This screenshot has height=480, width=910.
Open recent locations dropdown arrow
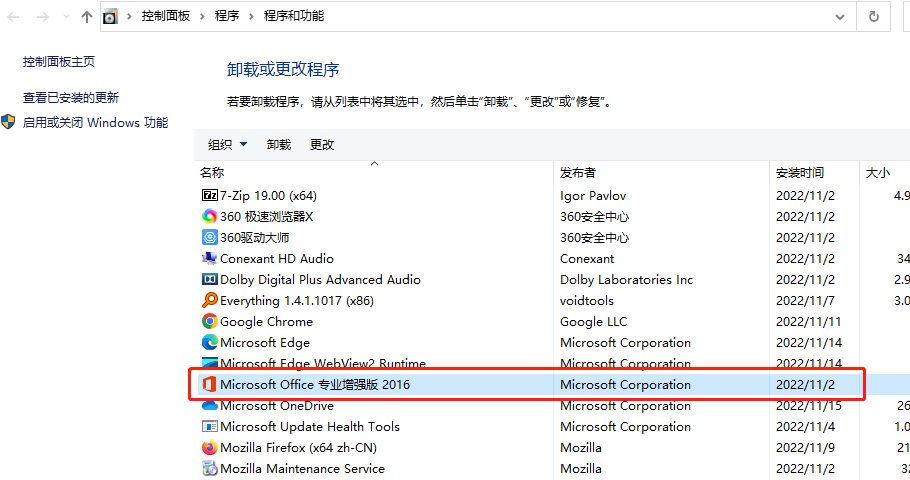pos(66,17)
